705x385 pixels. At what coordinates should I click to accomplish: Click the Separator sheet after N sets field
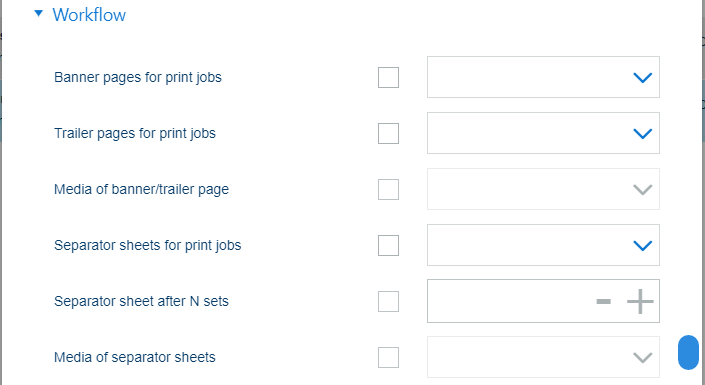click(x=543, y=301)
